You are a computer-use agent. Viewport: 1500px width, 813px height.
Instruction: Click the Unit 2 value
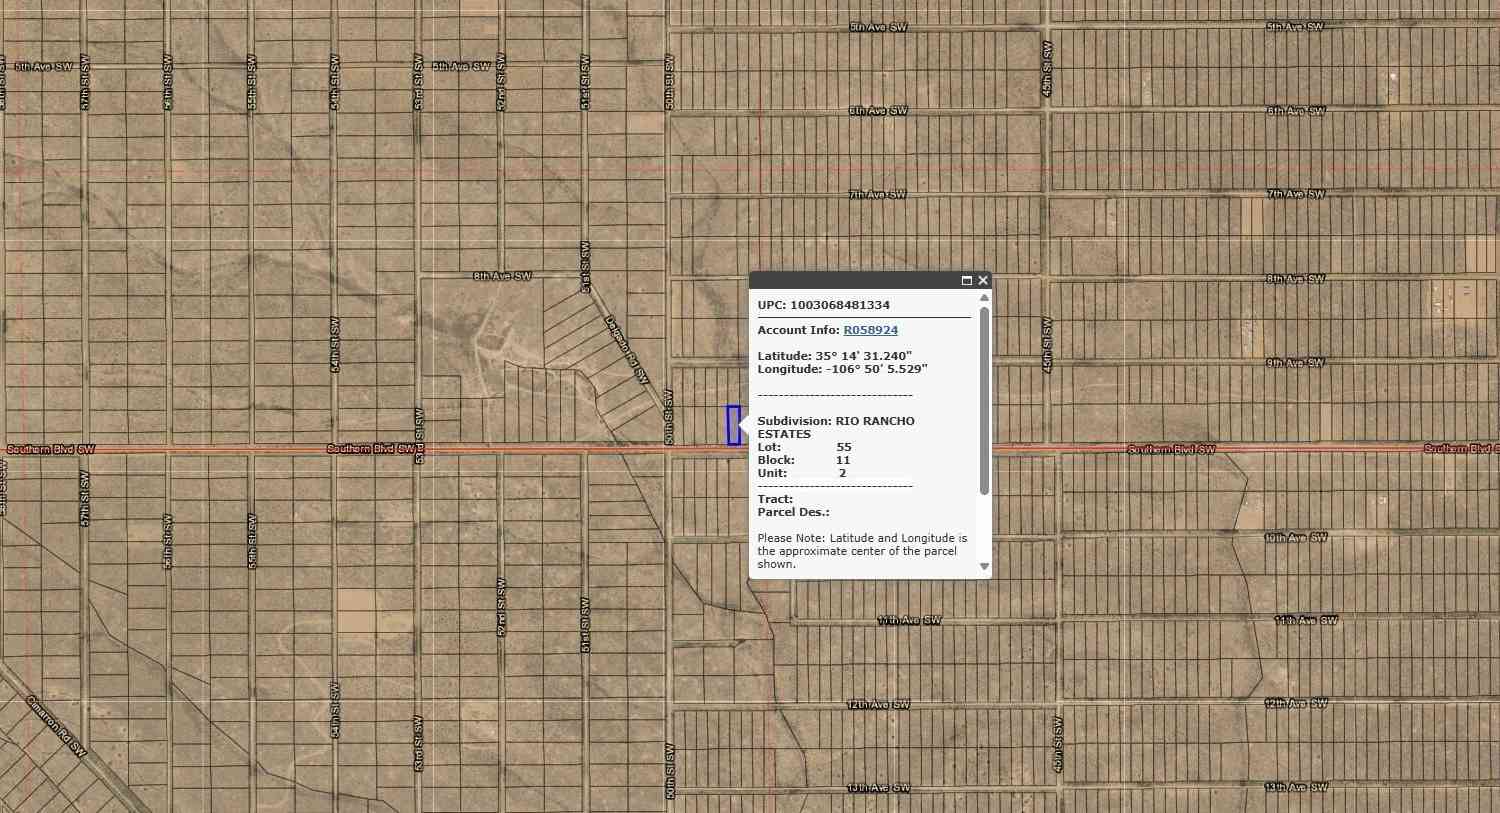[x=842, y=473]
